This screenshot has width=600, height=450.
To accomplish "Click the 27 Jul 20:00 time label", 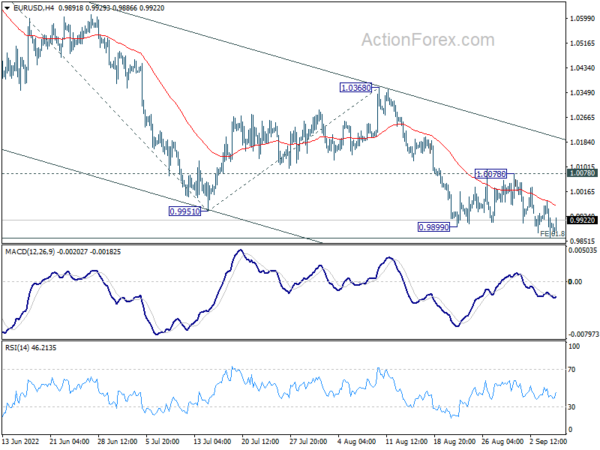I will 309,441.
